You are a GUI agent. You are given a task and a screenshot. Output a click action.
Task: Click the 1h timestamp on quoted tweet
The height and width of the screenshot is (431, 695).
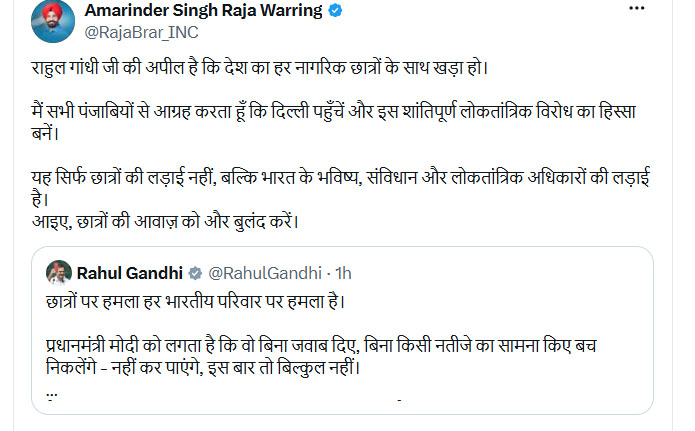click(343, 273)
